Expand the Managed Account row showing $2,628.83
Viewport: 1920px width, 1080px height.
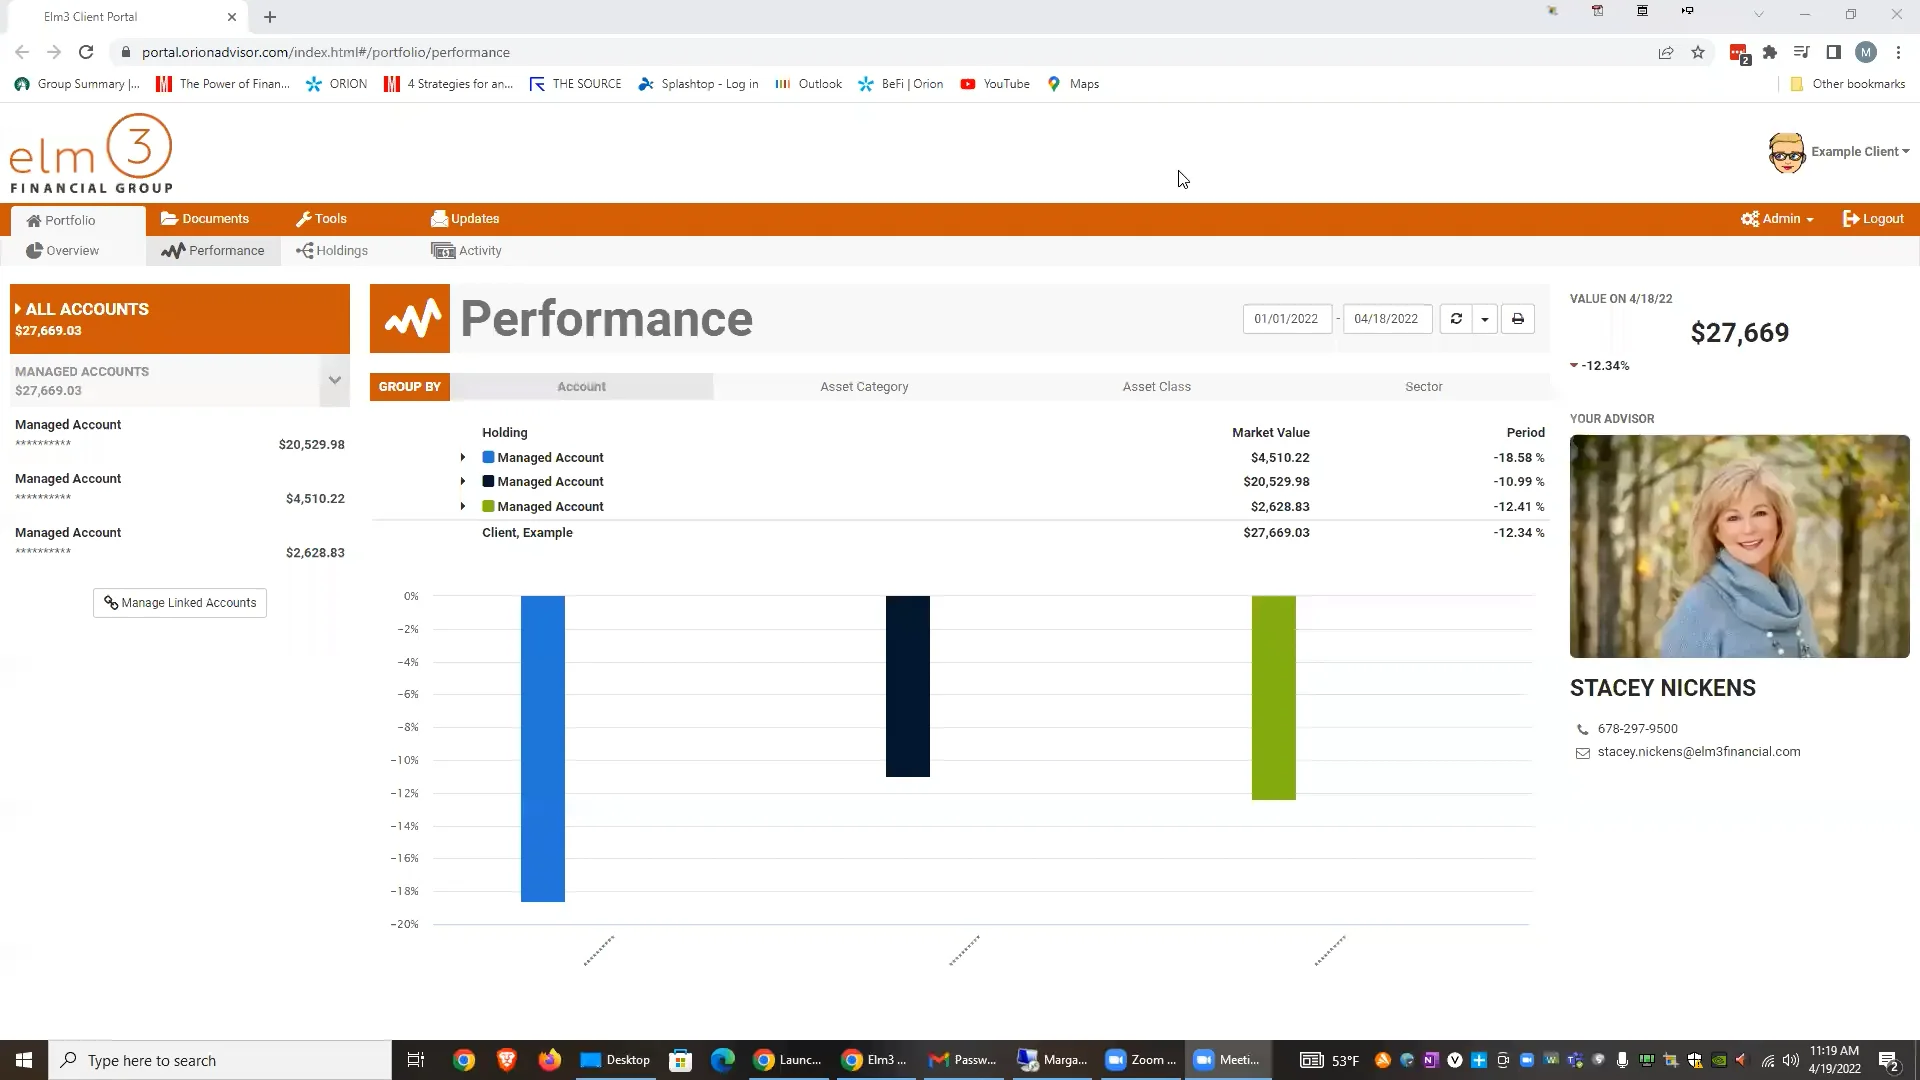463,507
